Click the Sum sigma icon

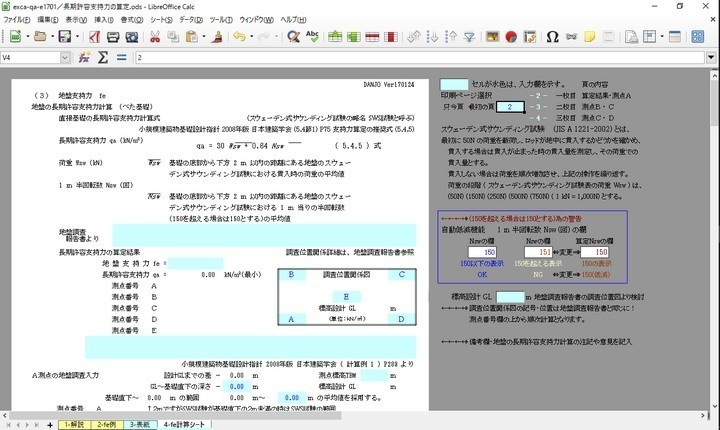click(x=103, y=57)
